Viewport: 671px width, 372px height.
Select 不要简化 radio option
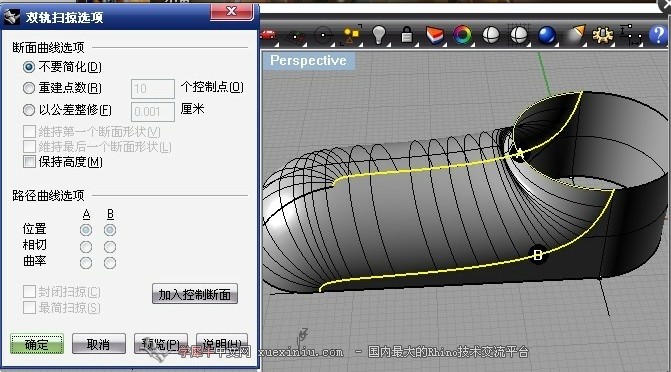[x=29, y=67]
